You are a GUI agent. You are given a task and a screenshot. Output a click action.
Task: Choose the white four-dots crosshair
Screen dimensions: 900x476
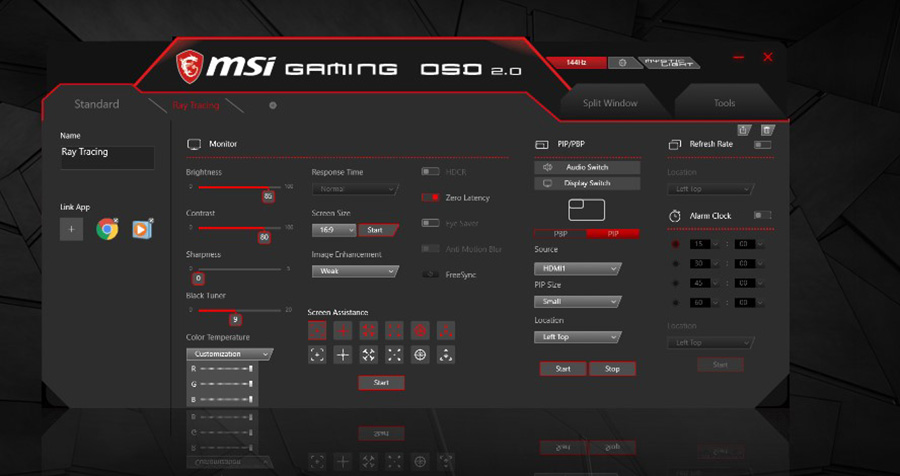click(394, 355)
